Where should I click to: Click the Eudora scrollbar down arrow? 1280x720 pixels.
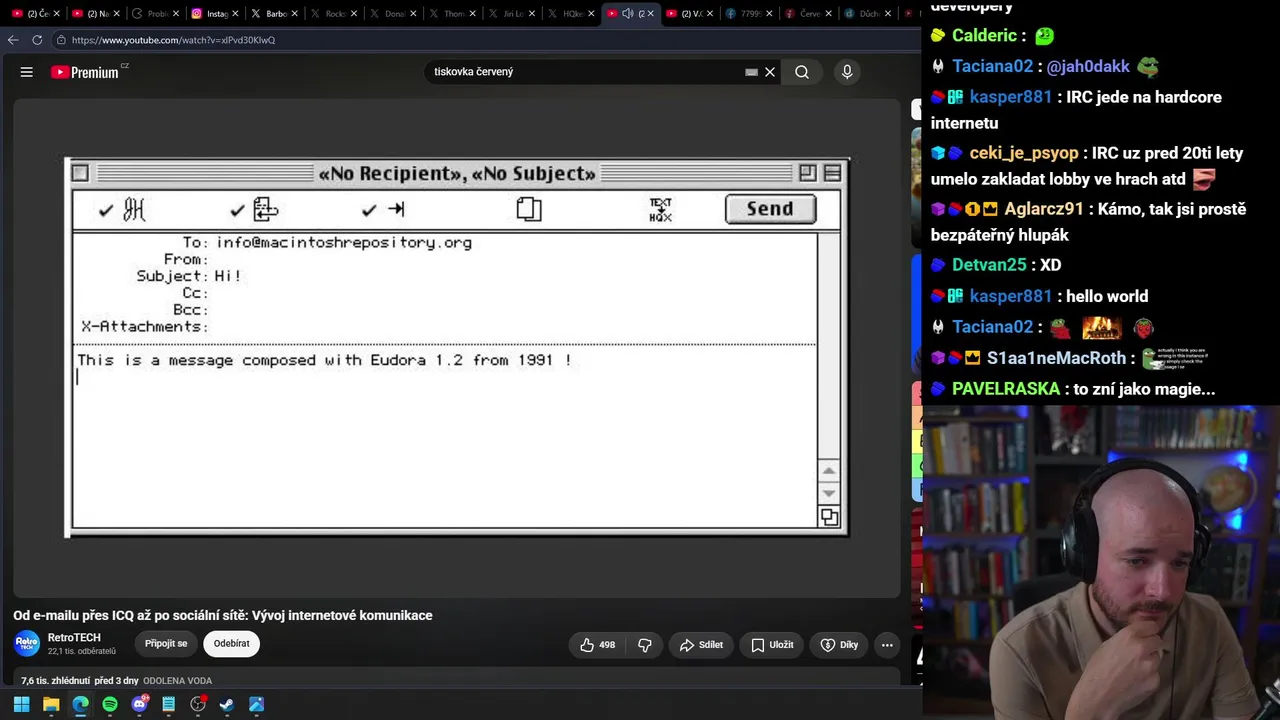pyautogui.click(x=828, y=493)
